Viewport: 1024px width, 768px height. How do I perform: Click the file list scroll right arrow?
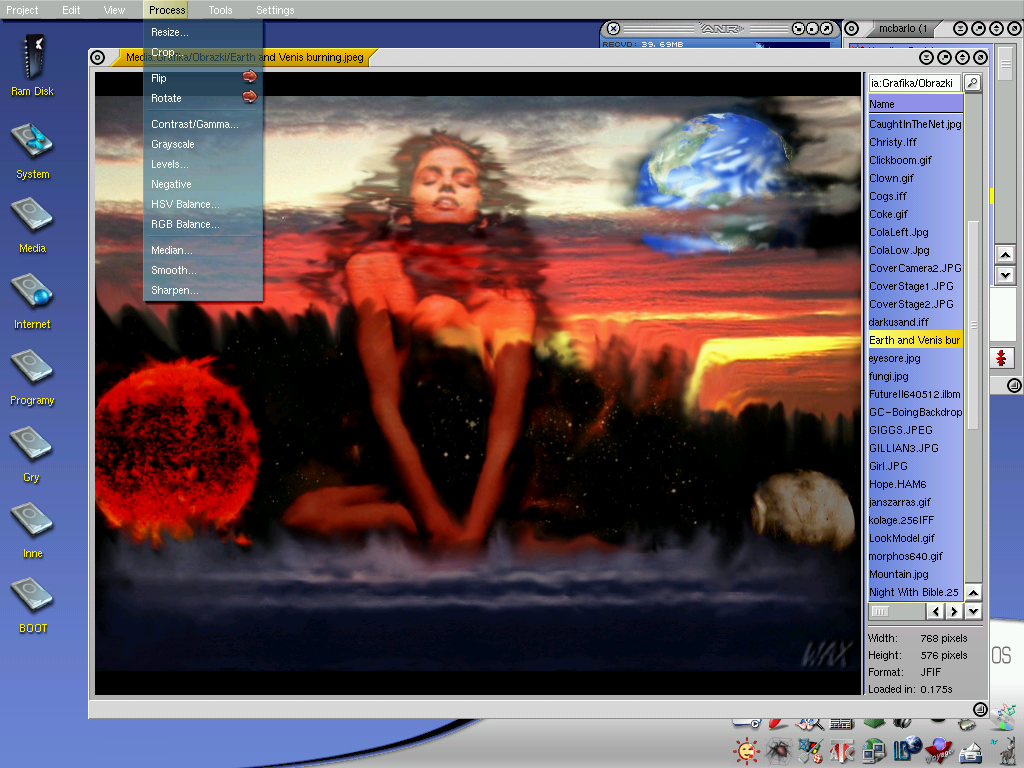point(954,611)
